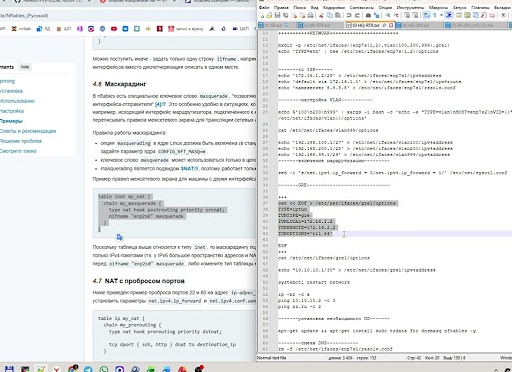Screen dimensions: 512x372
Task: Open the Плагины menu in Notepad++
Action: (480, 7)
